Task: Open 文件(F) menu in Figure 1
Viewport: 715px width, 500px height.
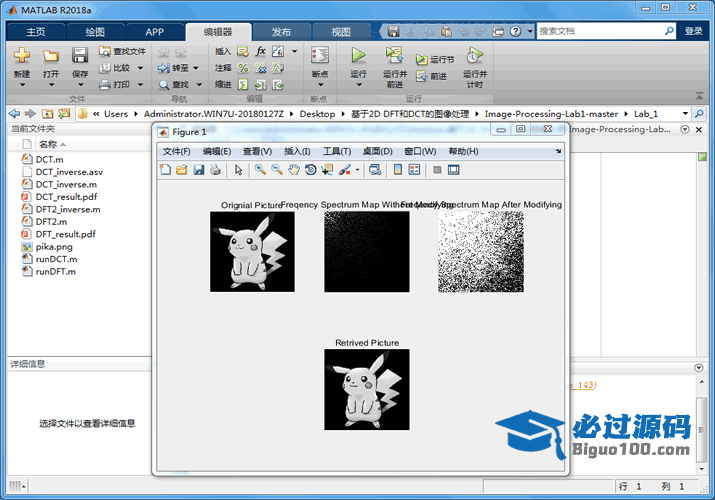Action: [x=176, y=151]
